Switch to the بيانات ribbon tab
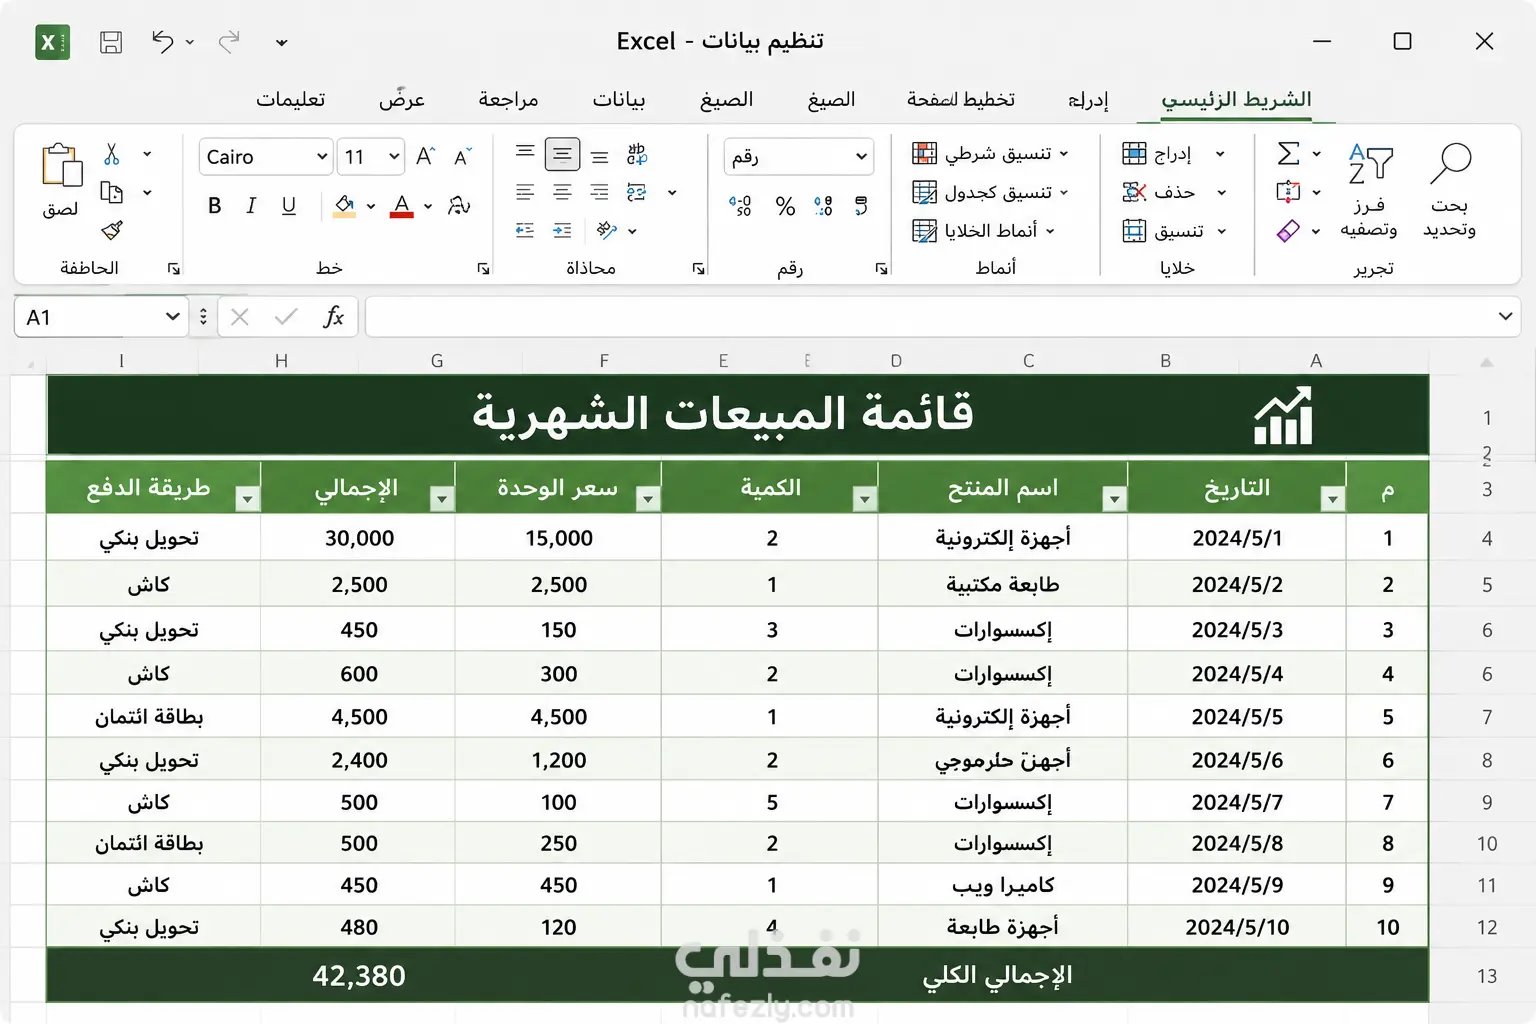 (619, 99)
